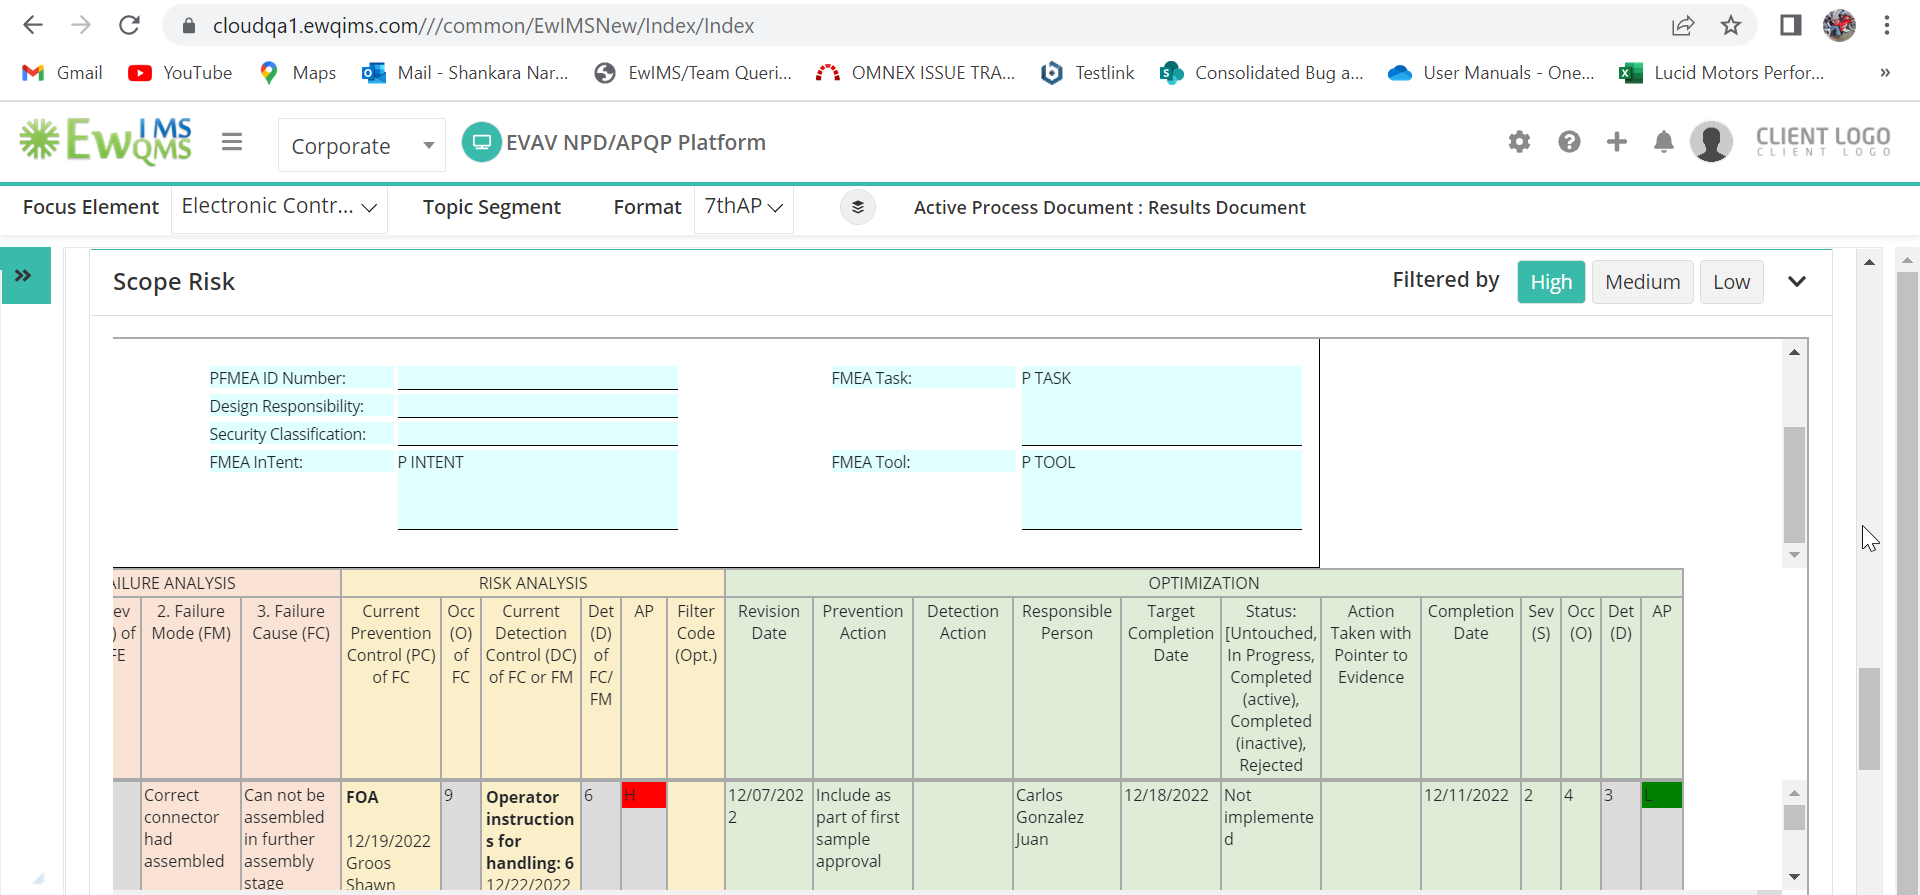Bookmark this page with the star icon
The height and width of the screenshot is (895, 1920).
(1731, 25)
